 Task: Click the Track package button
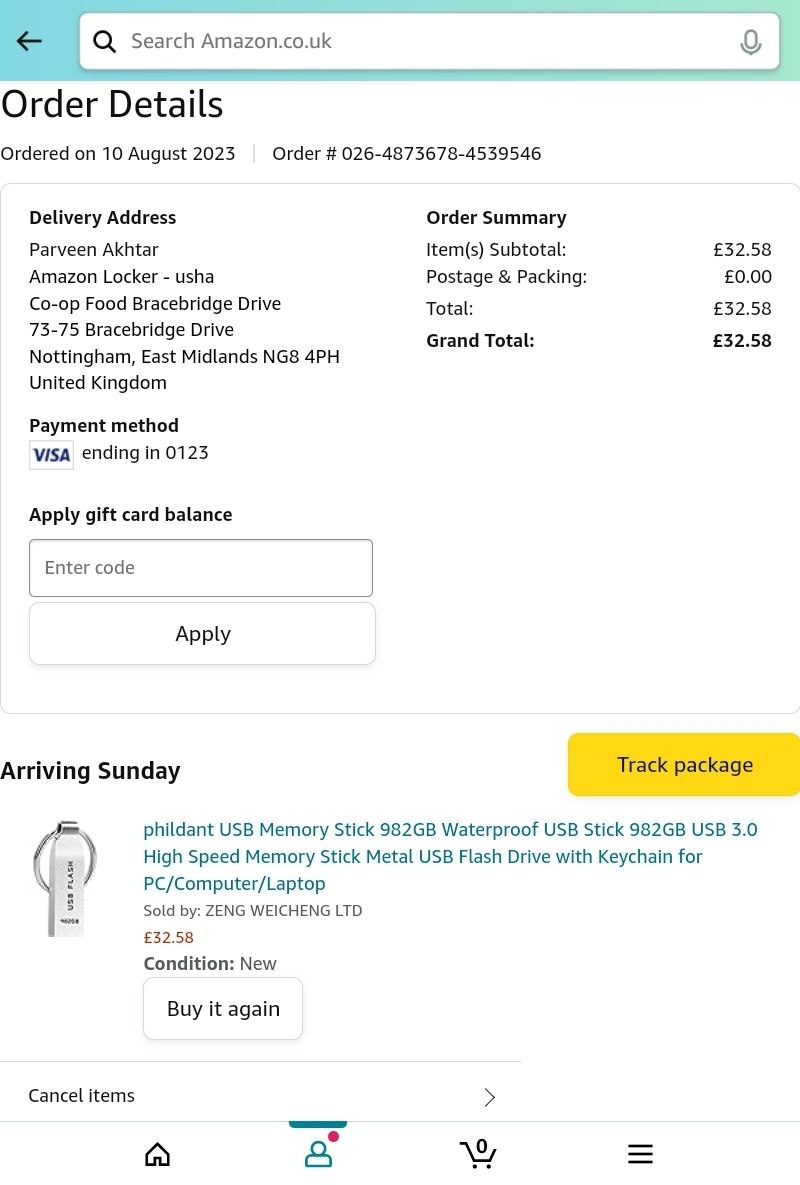point(684,765)
